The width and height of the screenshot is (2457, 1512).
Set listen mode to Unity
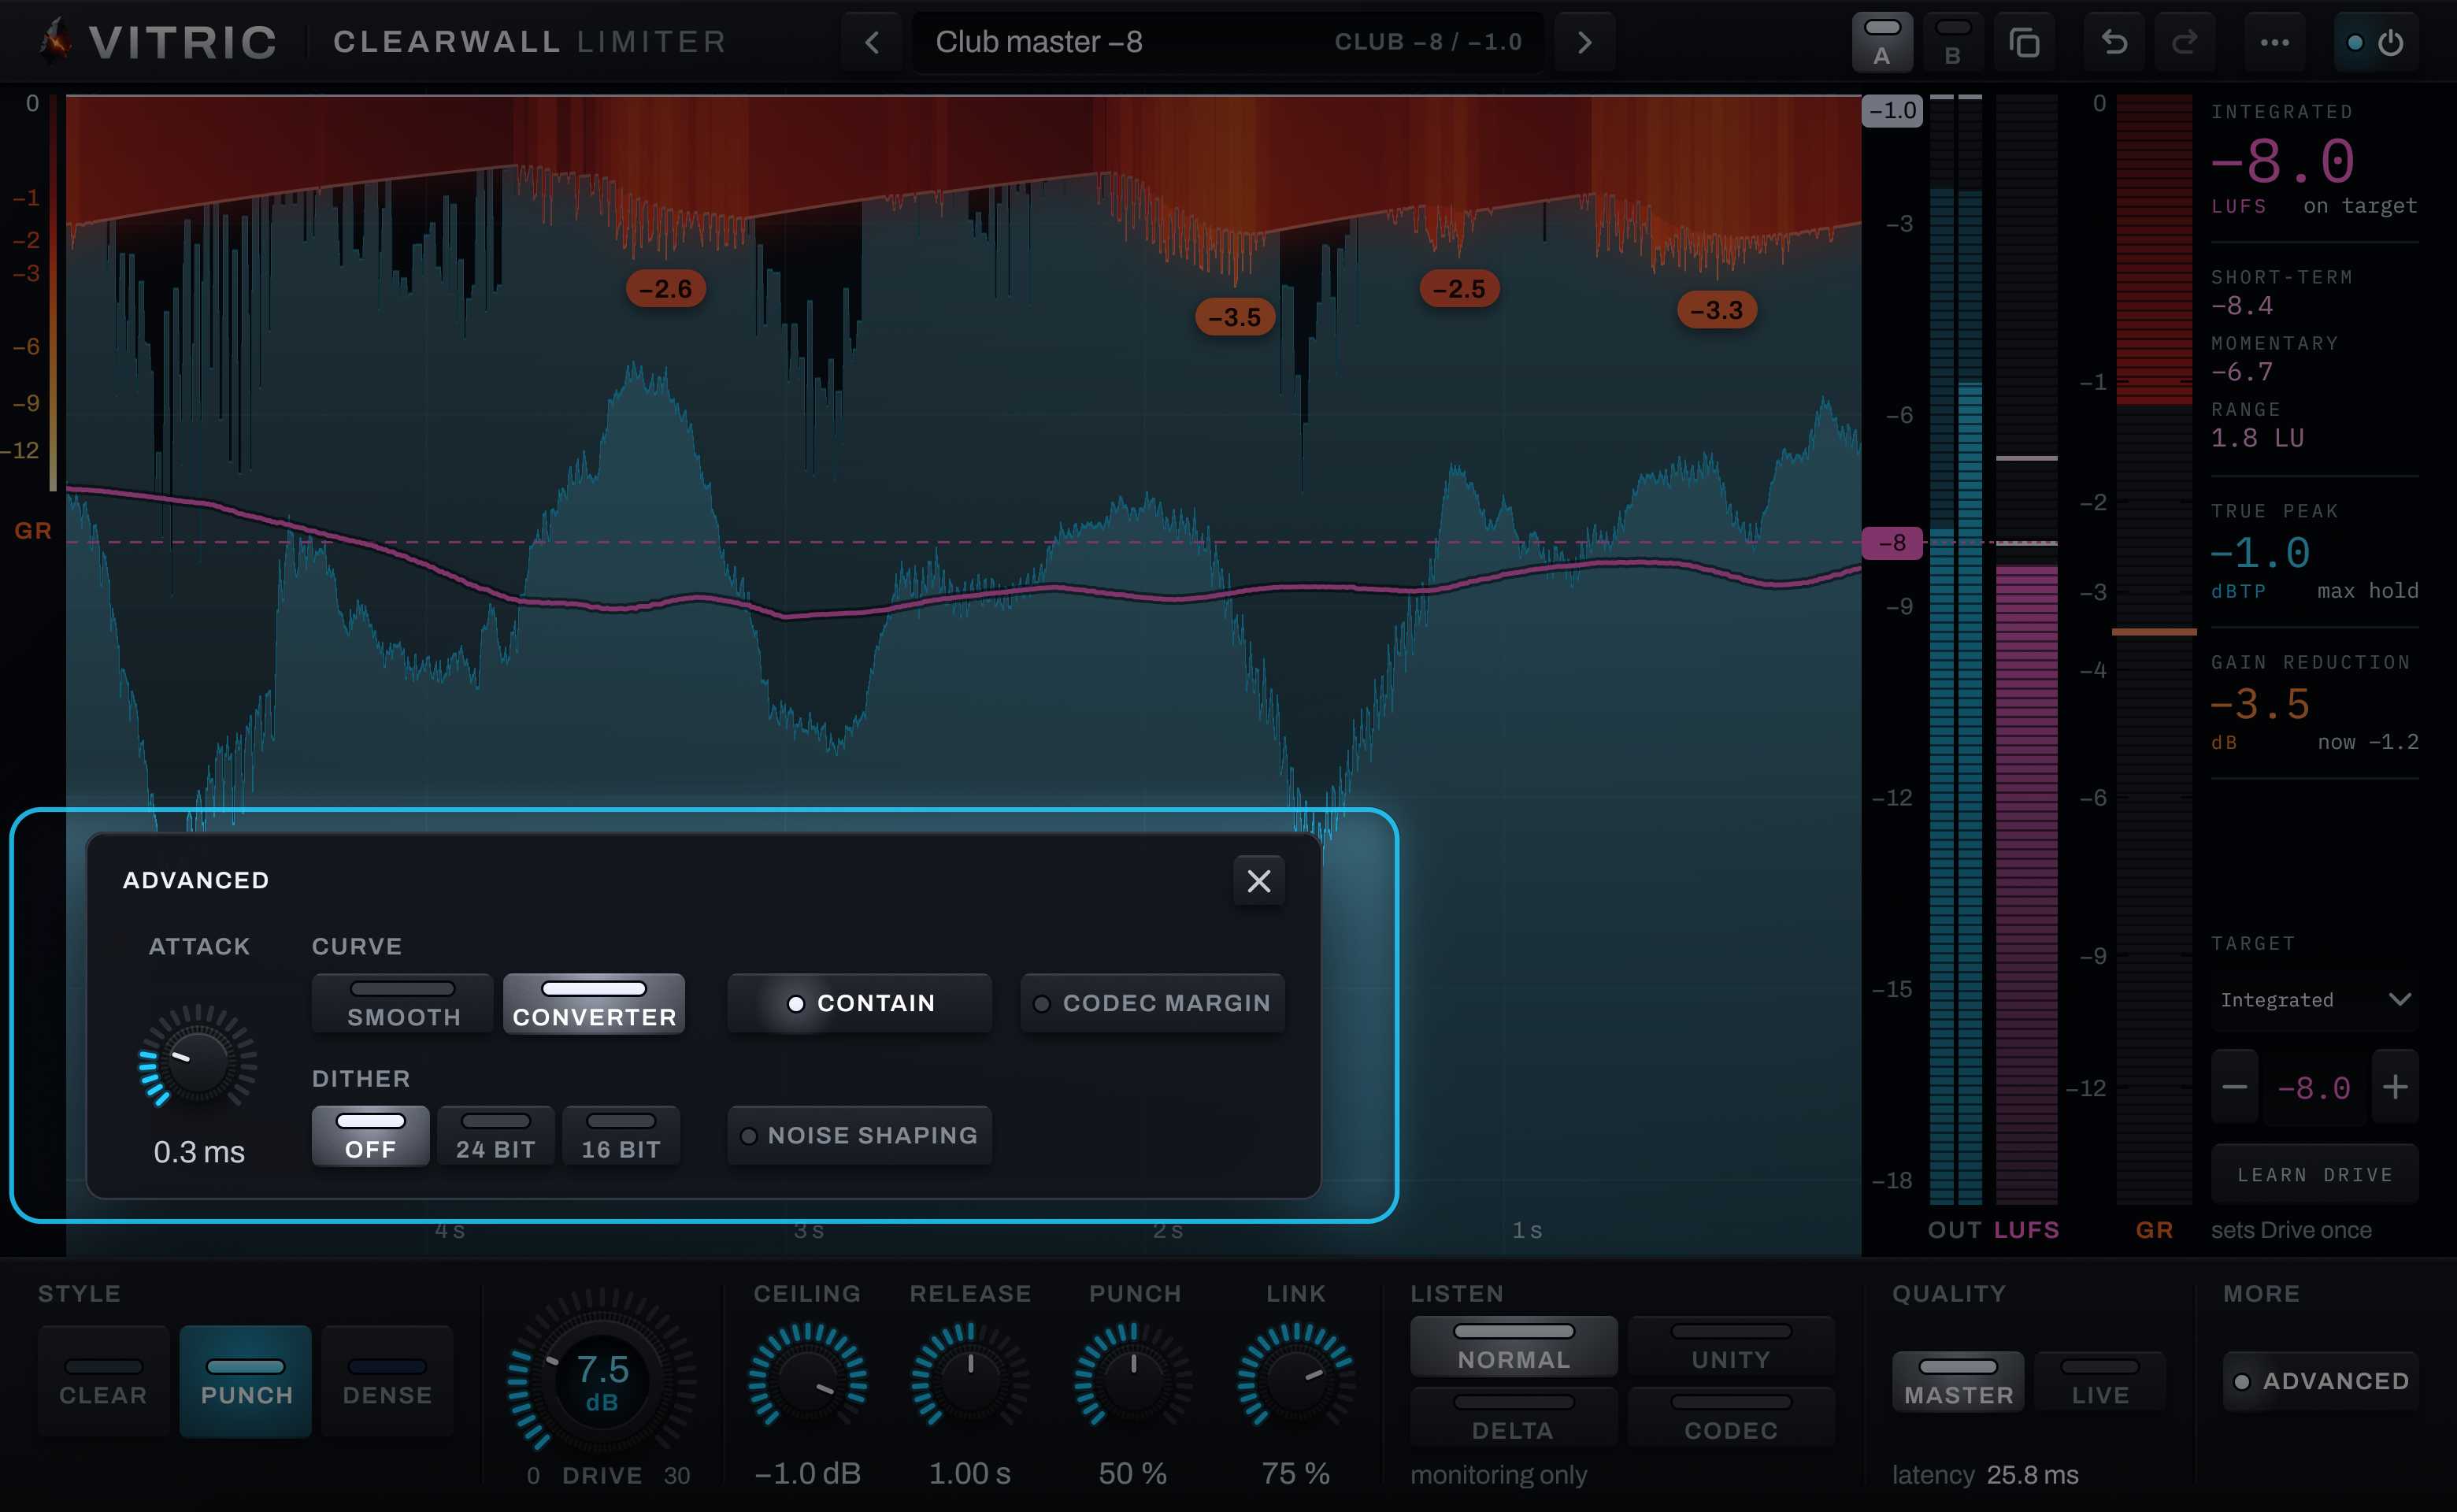1731,1346
